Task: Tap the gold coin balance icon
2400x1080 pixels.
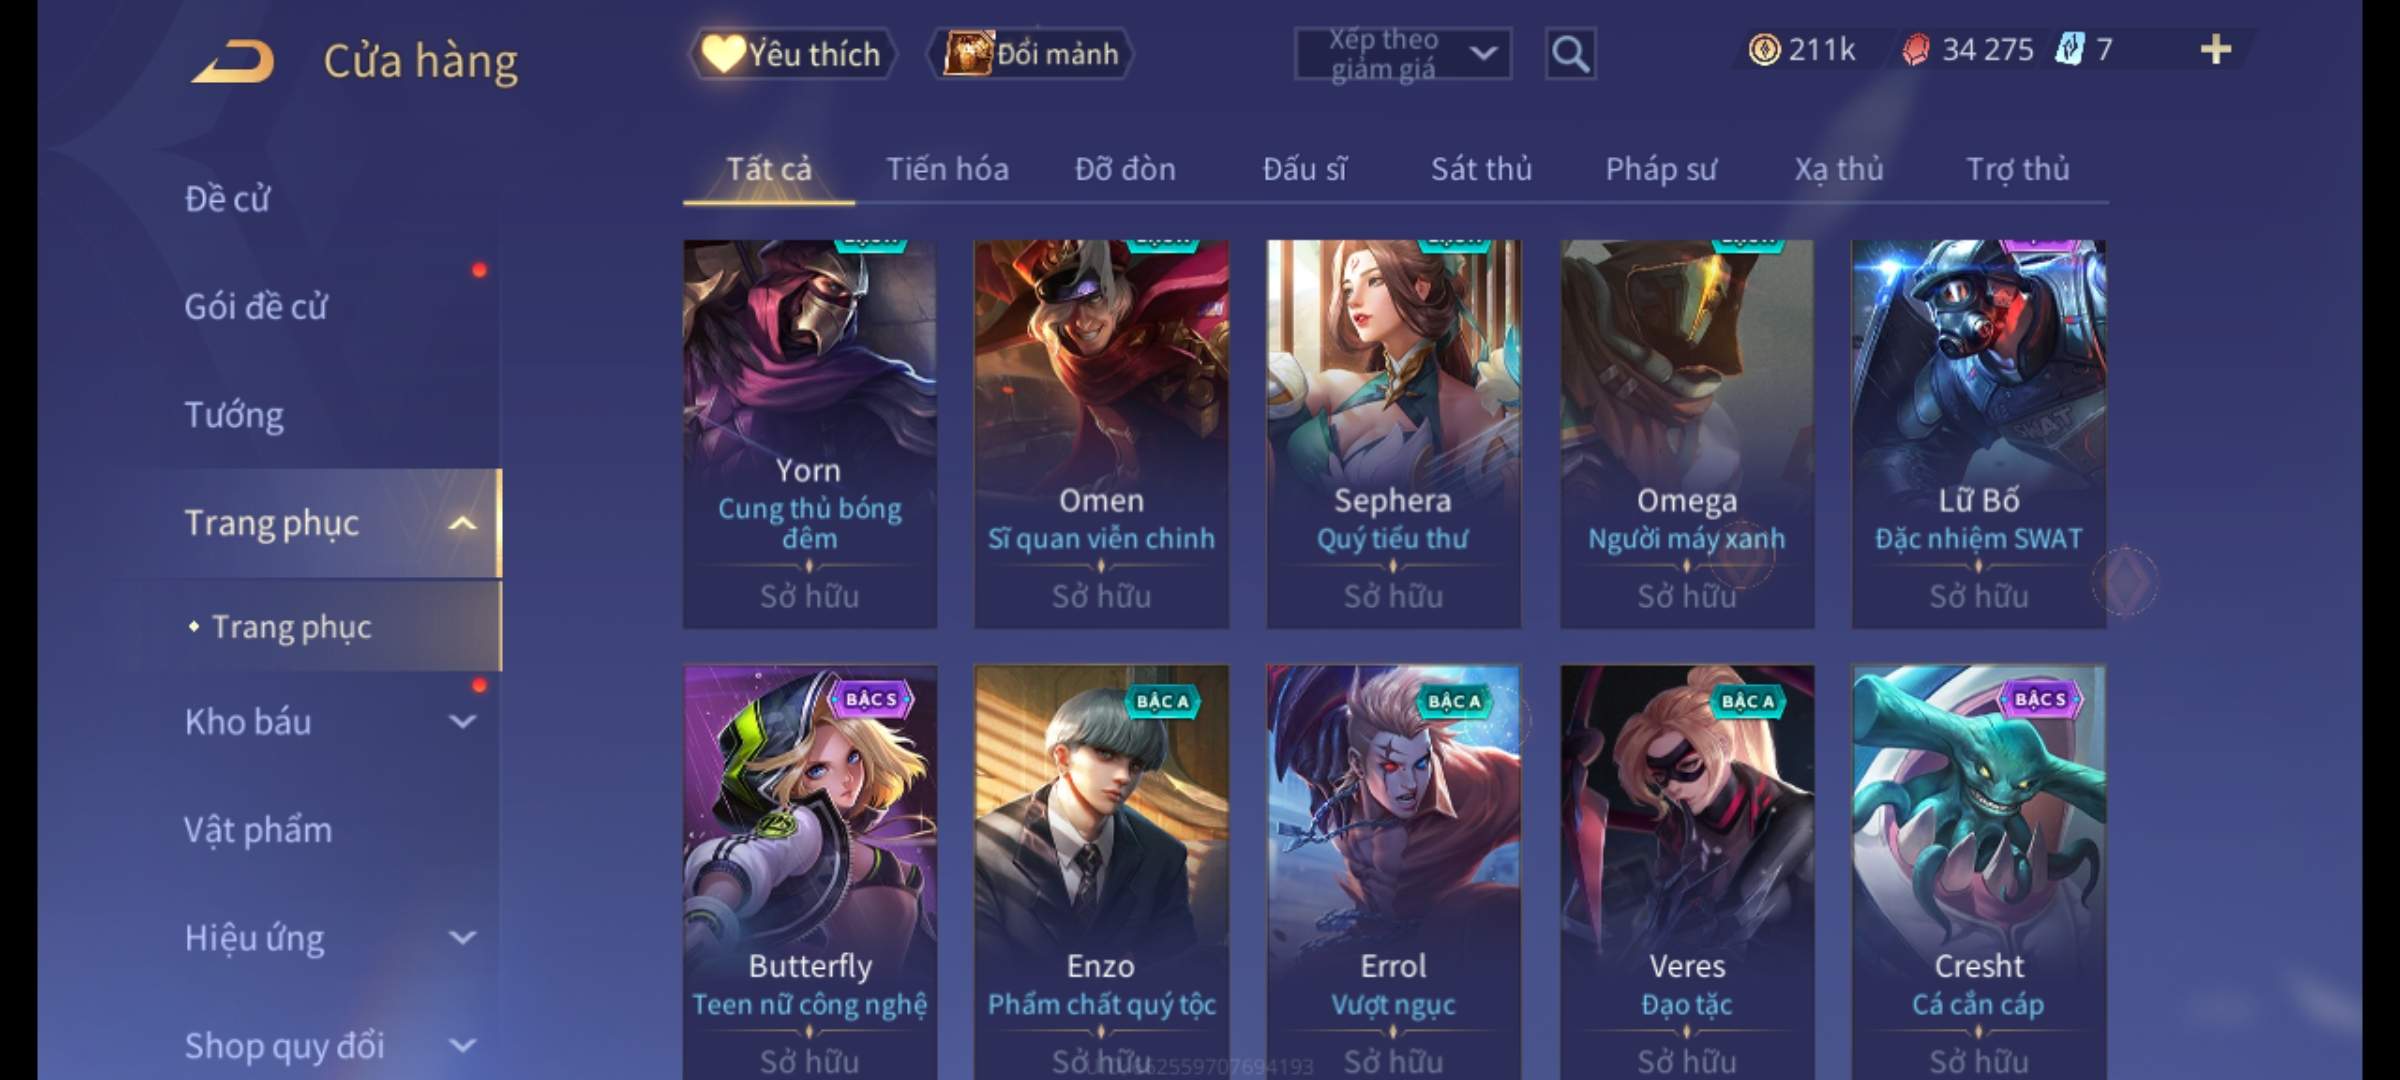Action: 1764,49
